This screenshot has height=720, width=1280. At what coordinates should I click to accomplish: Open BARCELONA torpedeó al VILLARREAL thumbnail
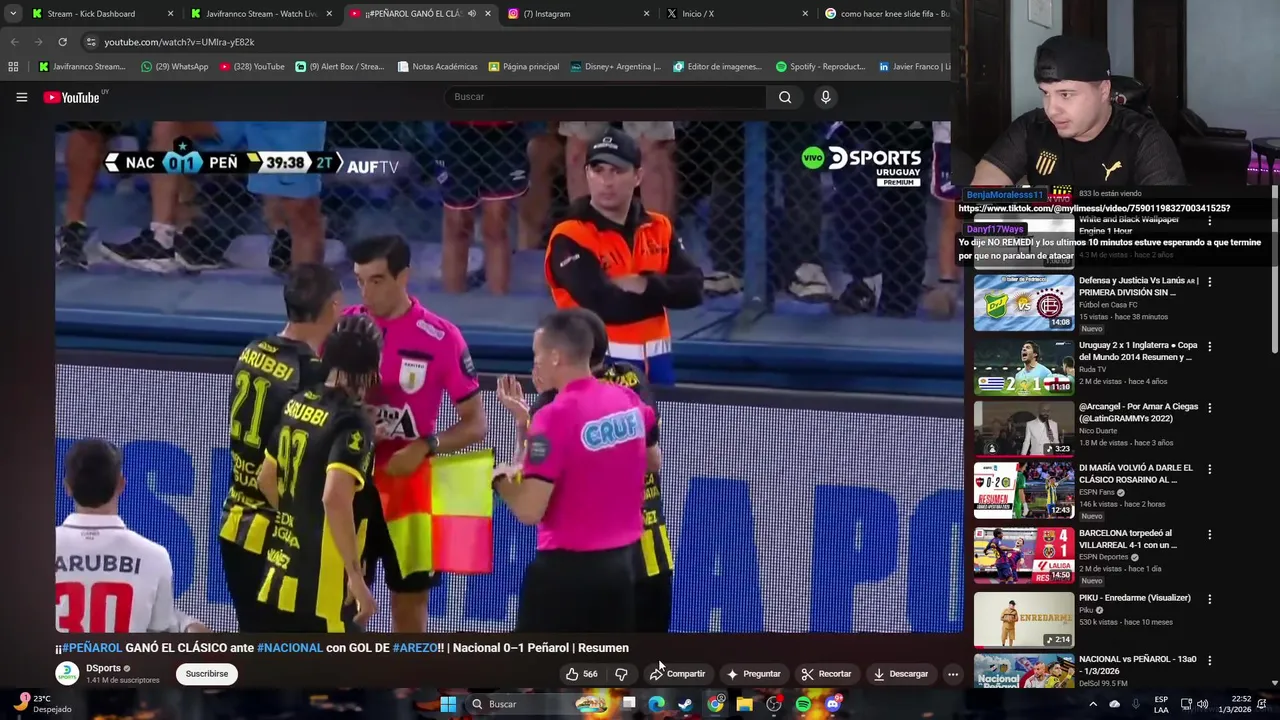[1024, 555]
